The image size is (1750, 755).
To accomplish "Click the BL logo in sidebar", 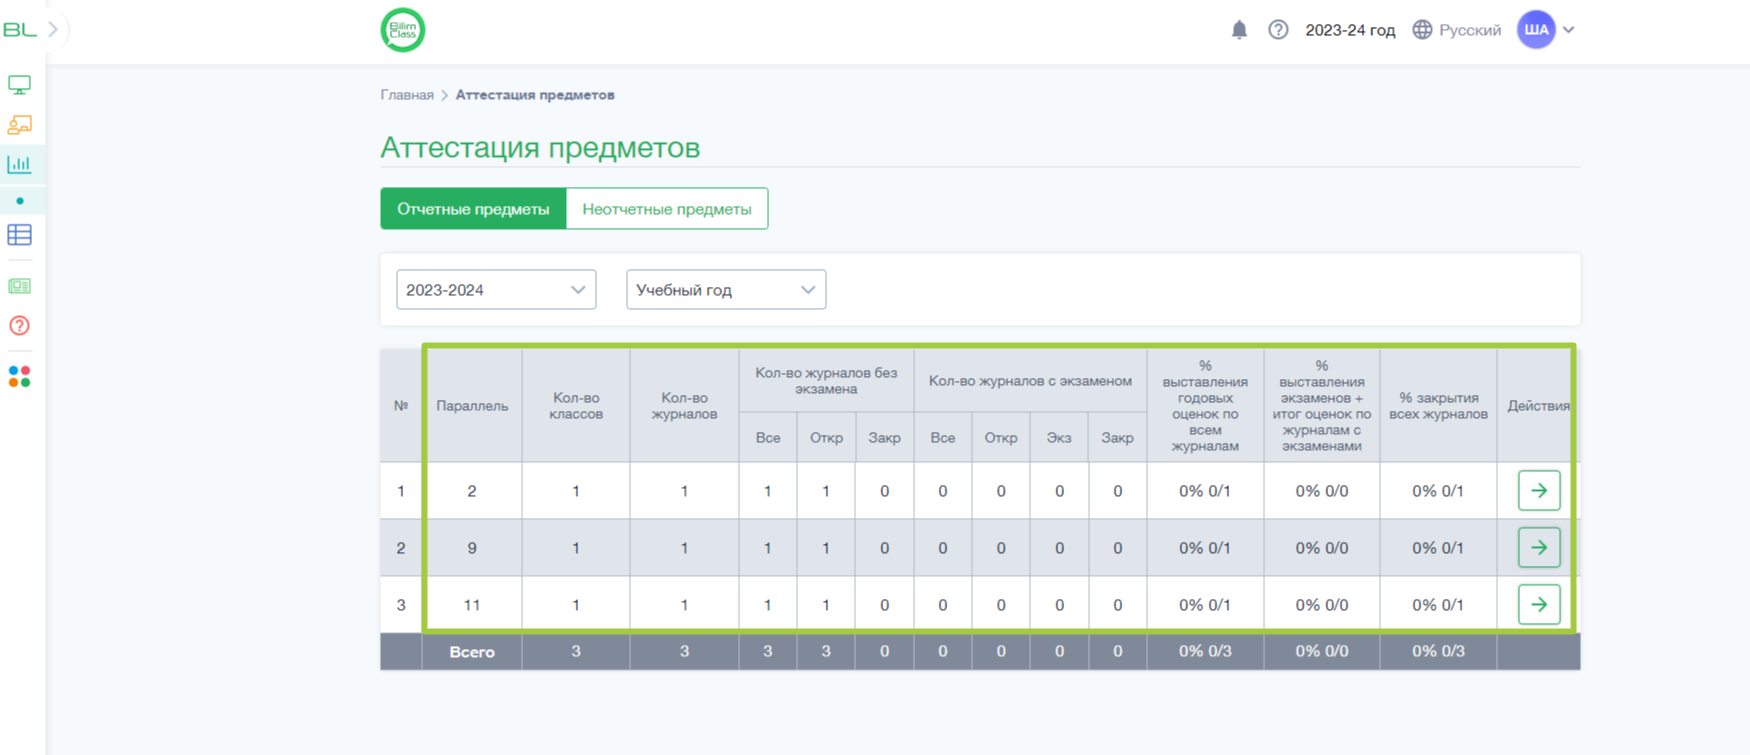I will (x=19, y=30).
